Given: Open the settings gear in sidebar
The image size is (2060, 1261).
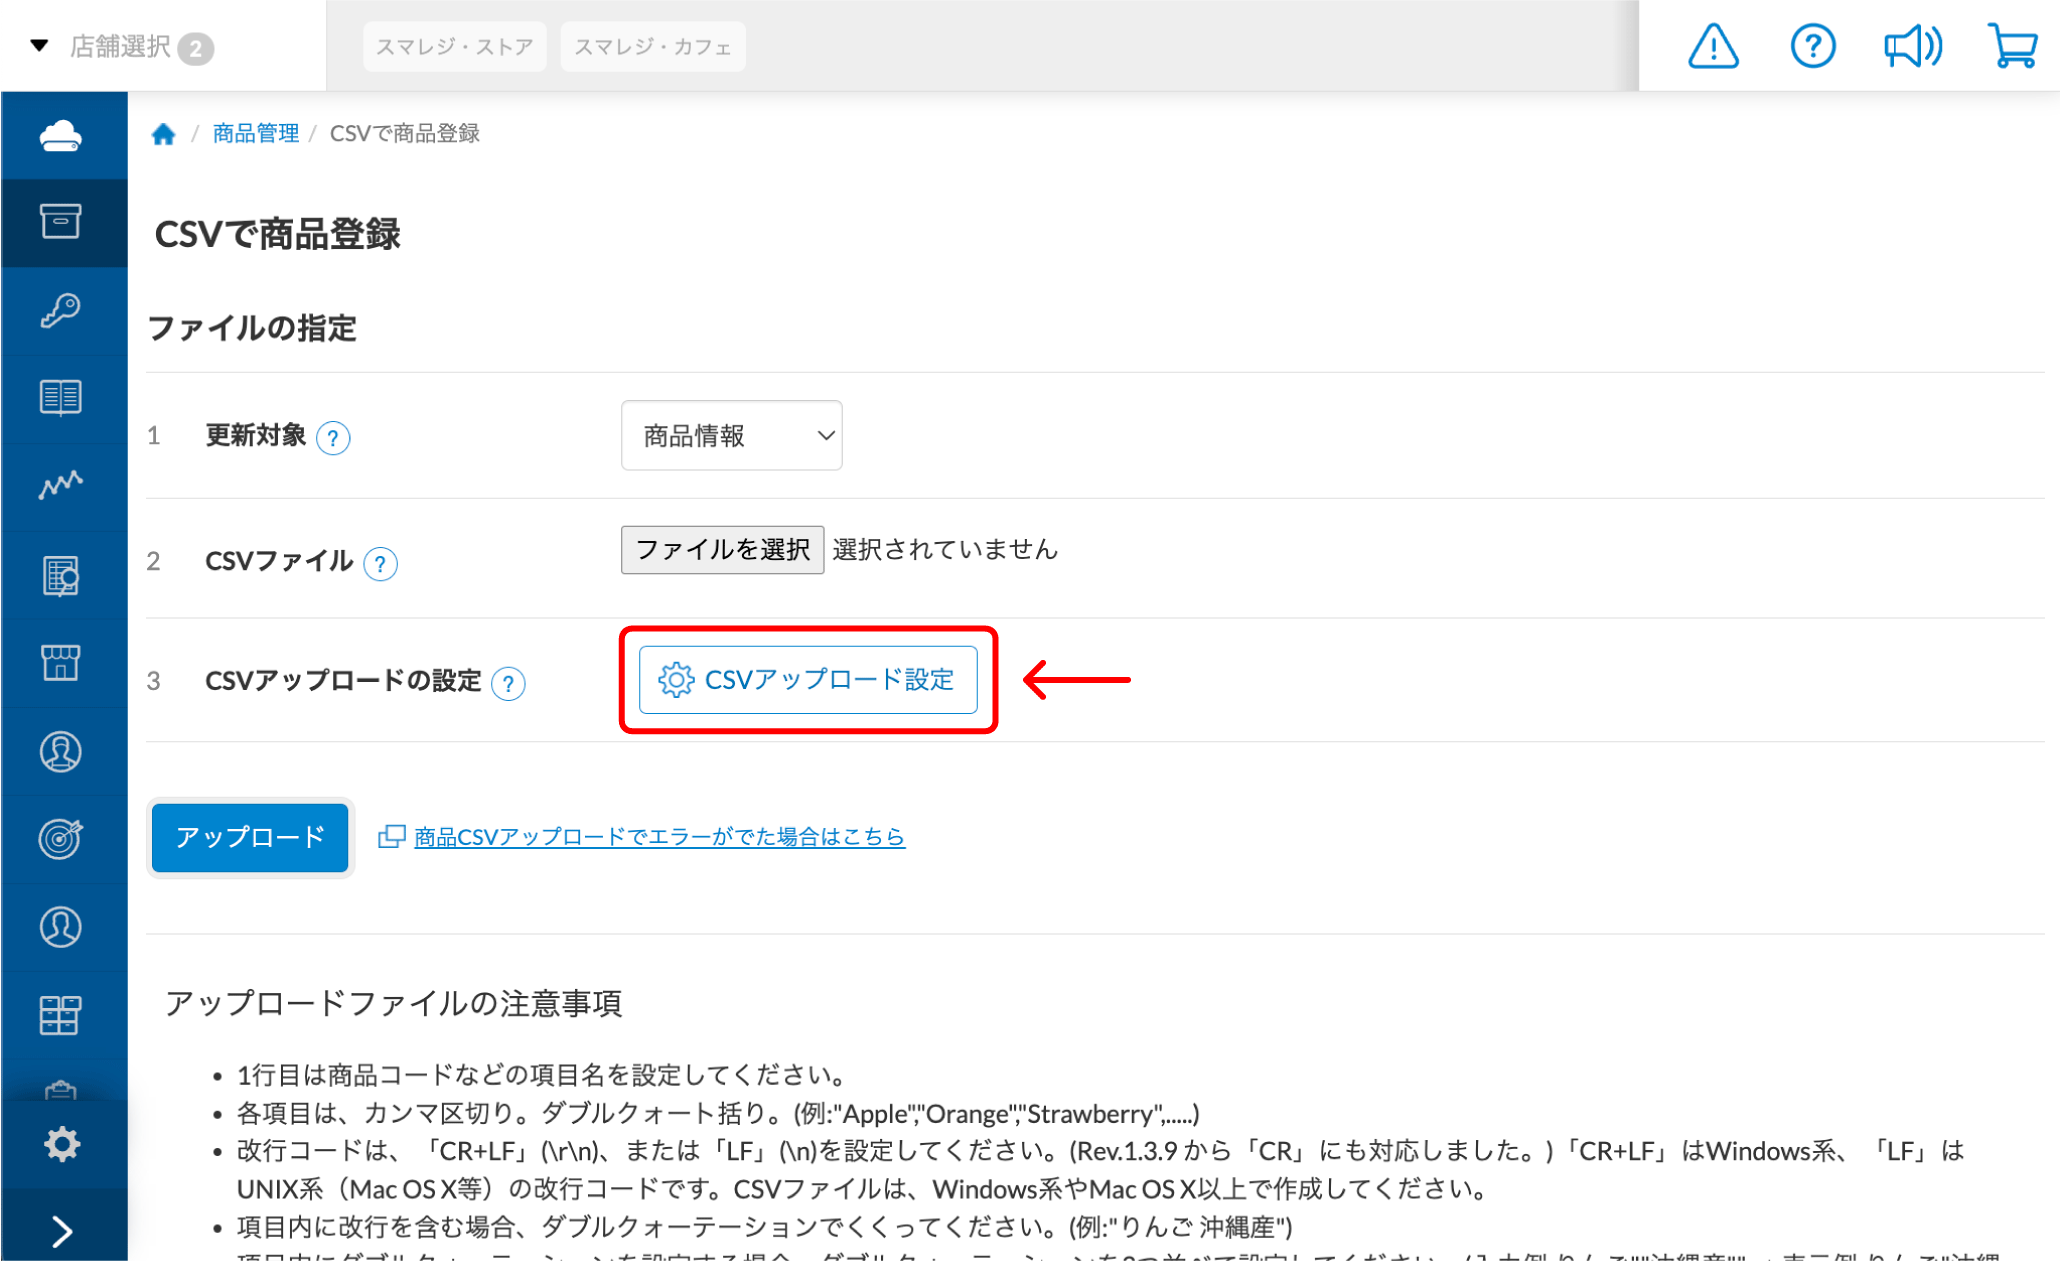Looking at the screenshot, I should [61, 1144].
